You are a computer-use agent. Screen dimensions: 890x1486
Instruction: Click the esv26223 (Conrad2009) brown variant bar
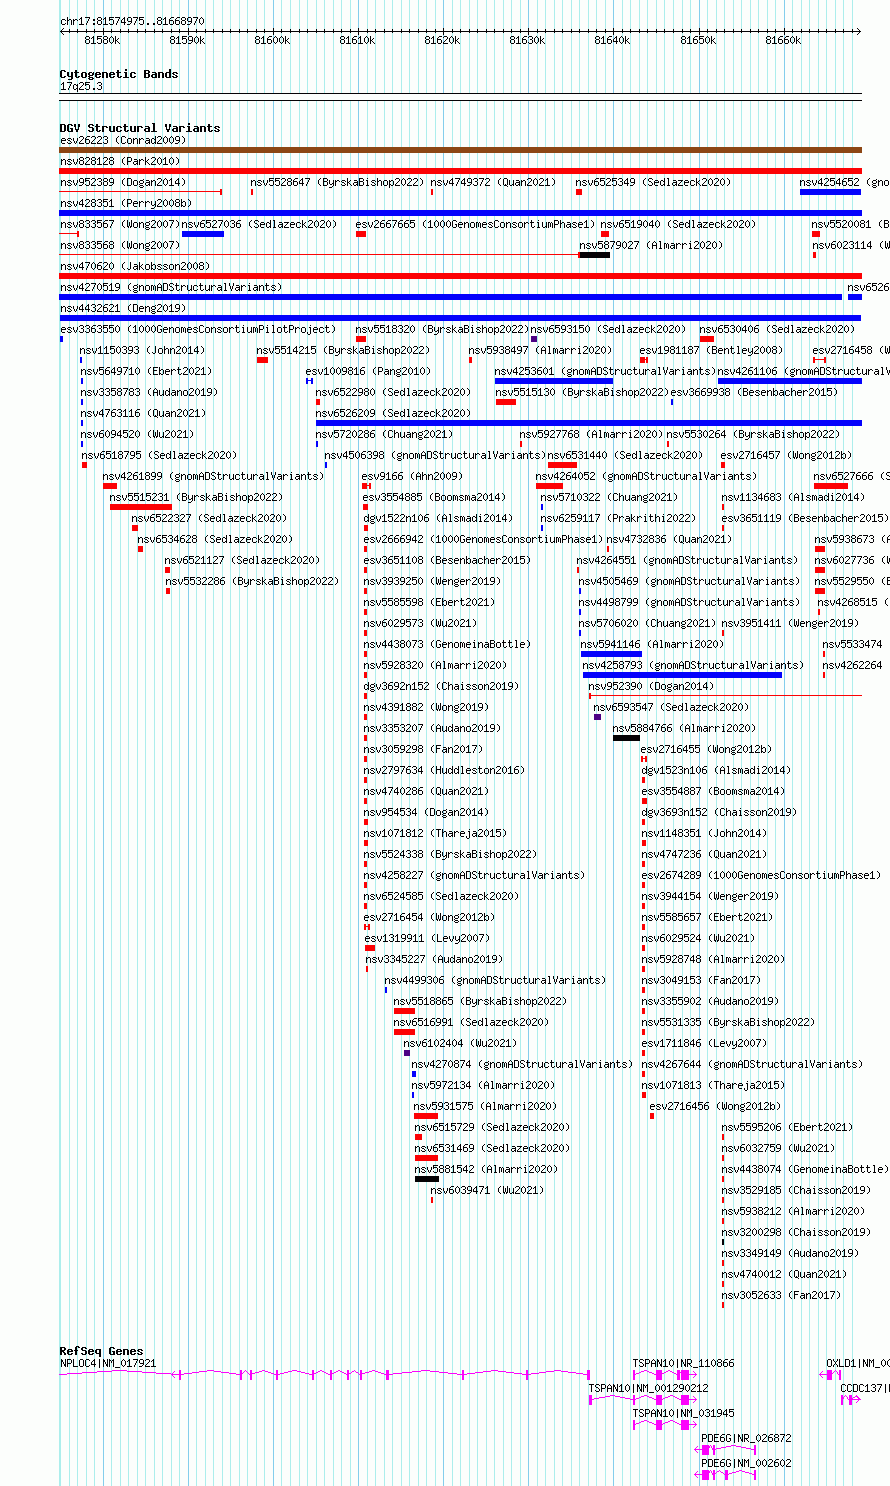click(x=460, y=150)
